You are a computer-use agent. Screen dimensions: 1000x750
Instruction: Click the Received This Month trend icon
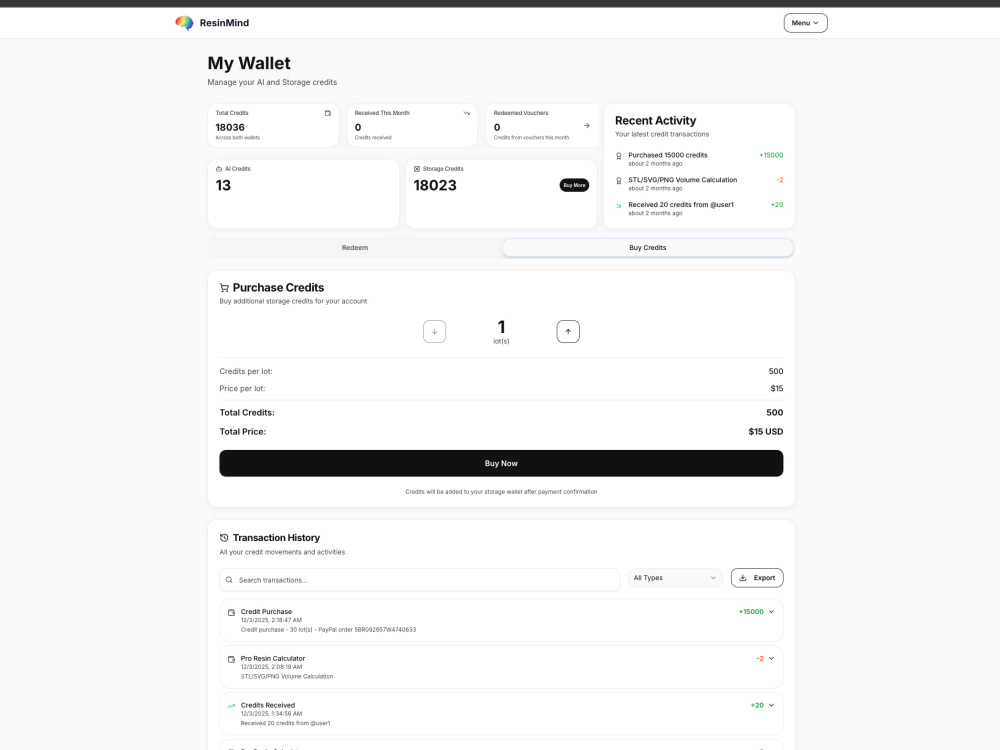click(x=466, y=113)
